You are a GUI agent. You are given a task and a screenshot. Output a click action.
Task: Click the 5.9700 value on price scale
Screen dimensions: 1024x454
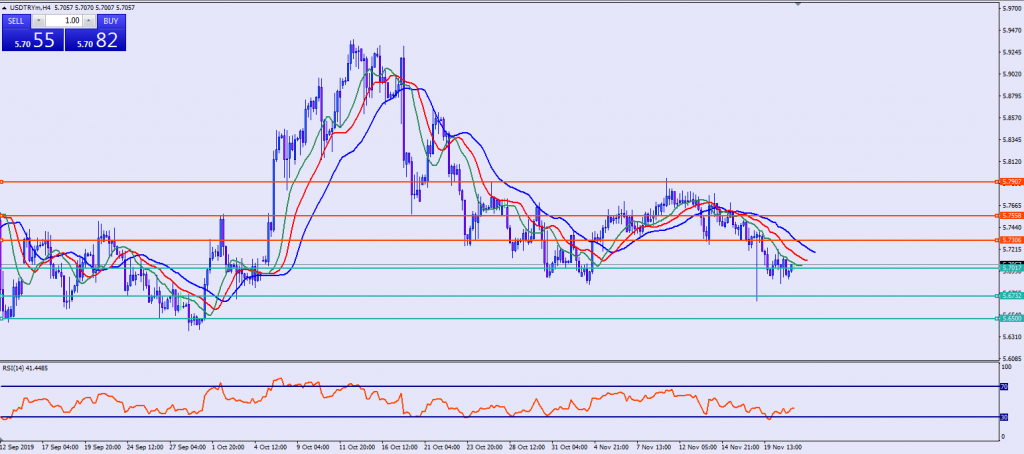[x=1011, y=8]
